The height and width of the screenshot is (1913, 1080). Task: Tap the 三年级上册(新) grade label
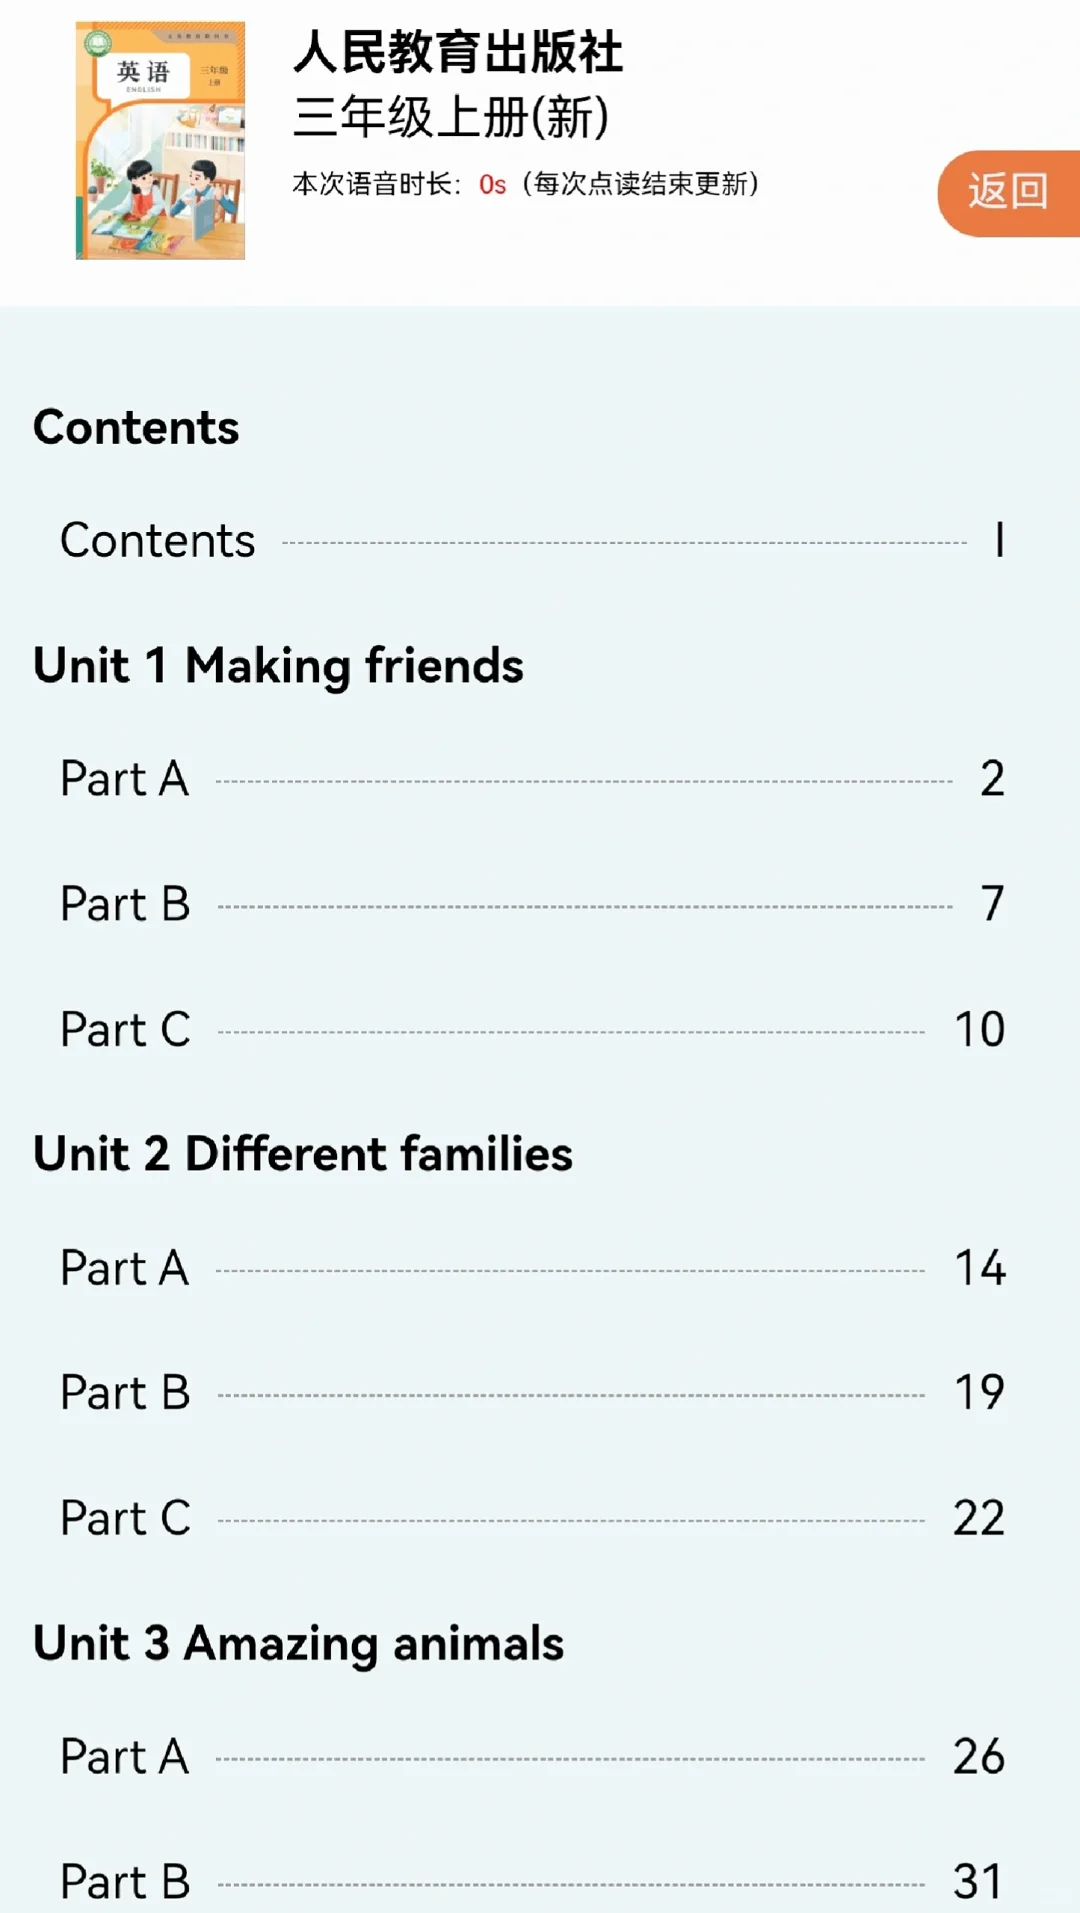click(x=451, y=117)
